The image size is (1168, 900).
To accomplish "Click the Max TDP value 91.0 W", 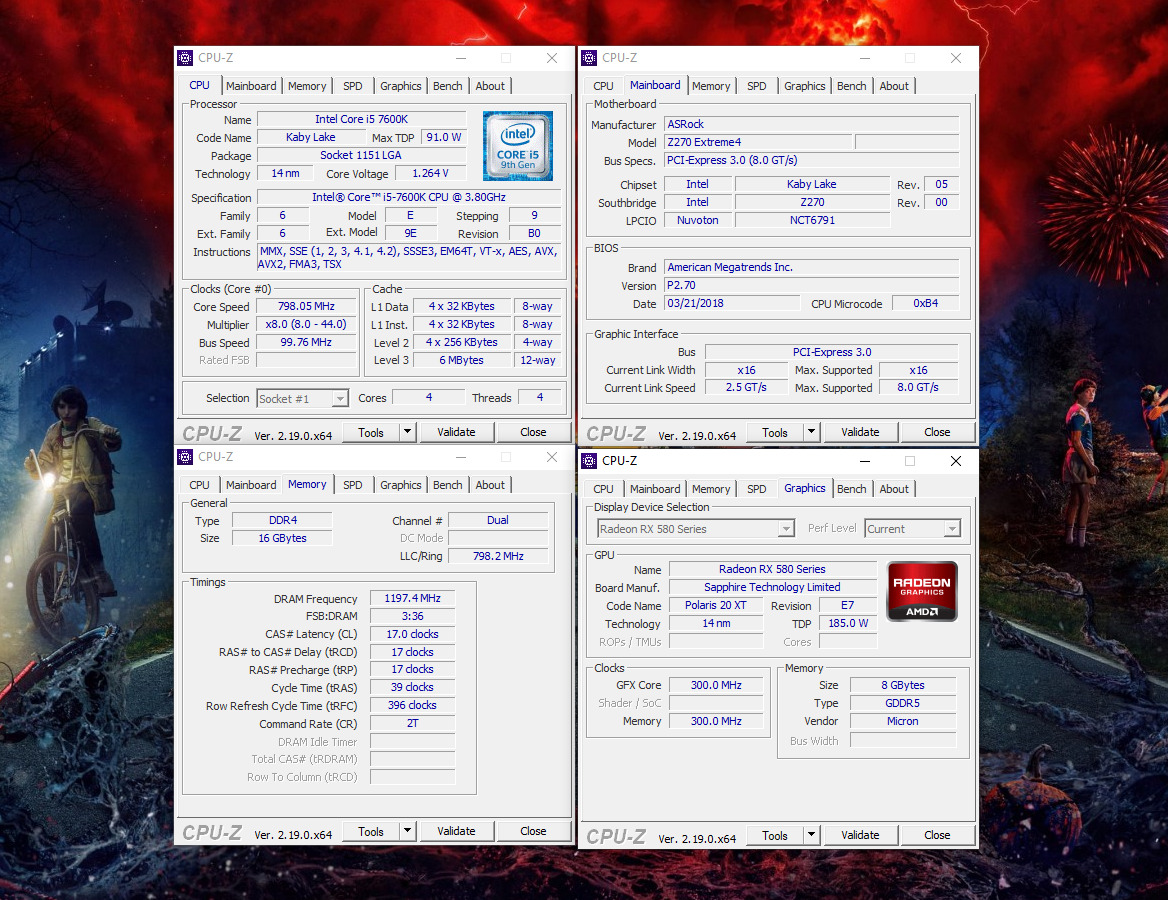I will (444, 137).
